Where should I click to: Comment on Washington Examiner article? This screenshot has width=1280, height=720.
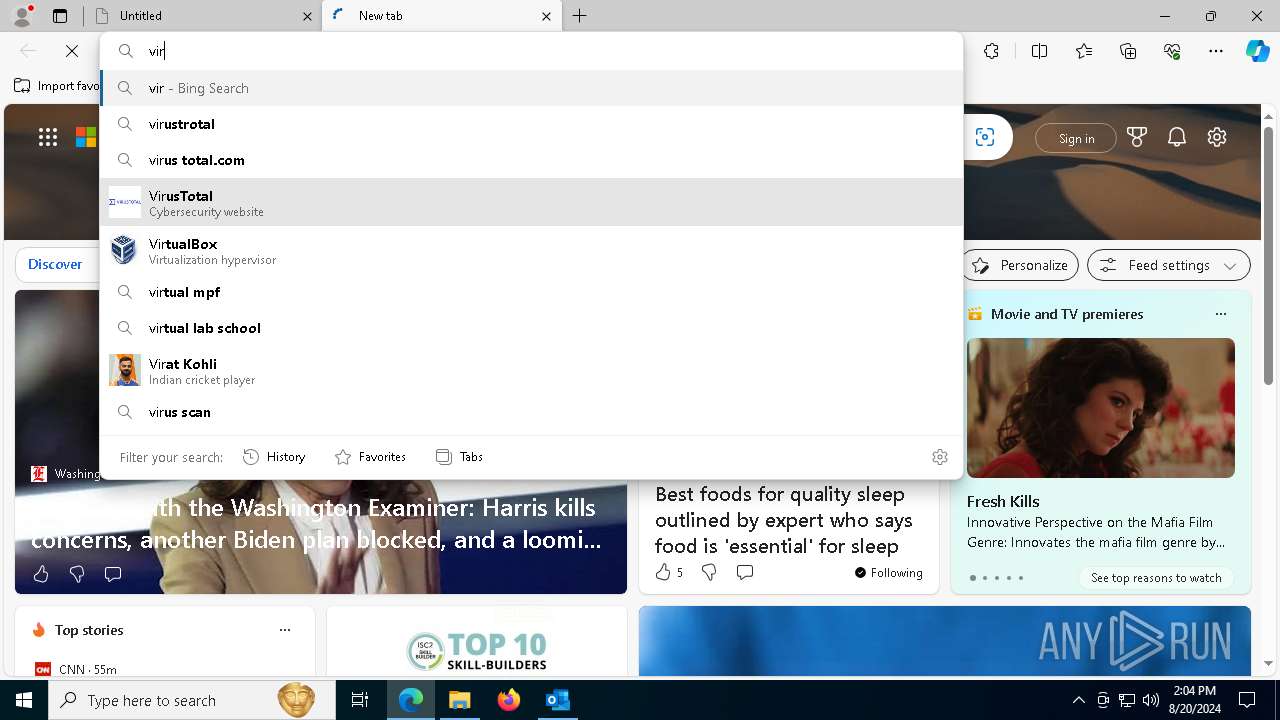[113, 574]
